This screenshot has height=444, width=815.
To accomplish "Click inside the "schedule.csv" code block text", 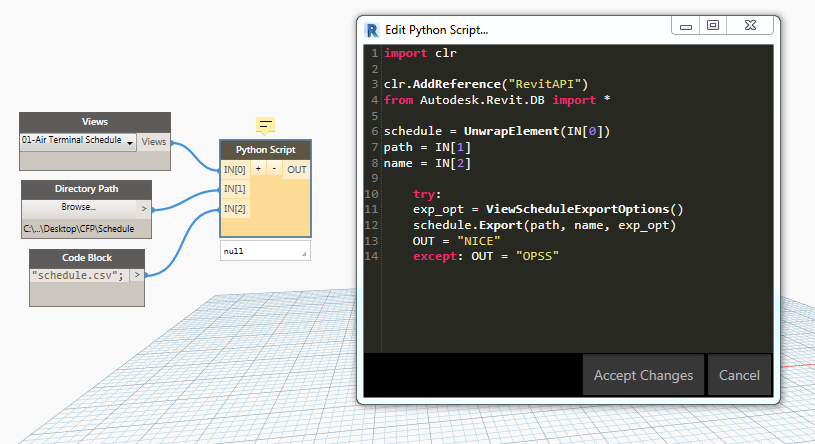I will (x=78, y=276).
